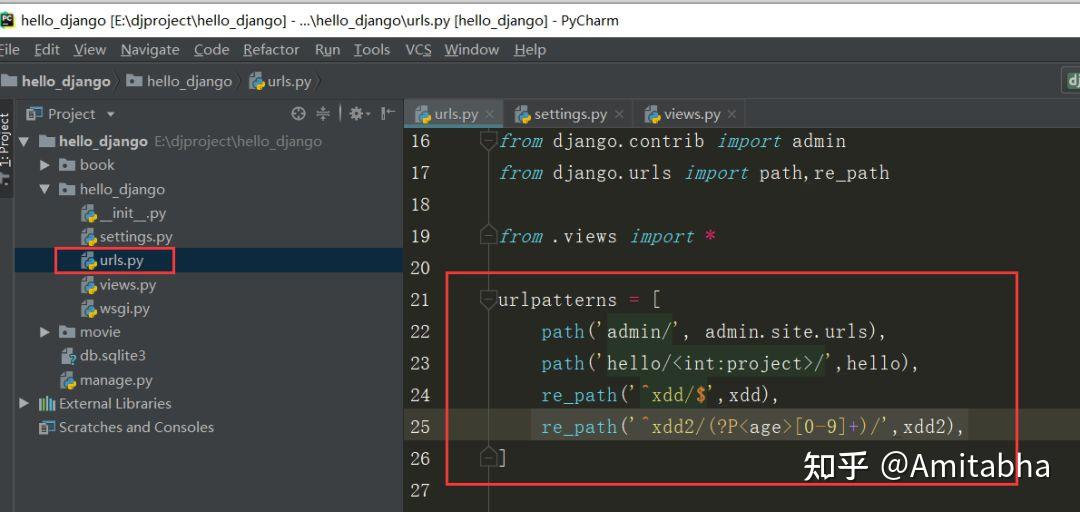Image resolution: width=1080 pixels, height=512 pixels.
Task: Click the manage.py file icon
Action: point(68,380)
